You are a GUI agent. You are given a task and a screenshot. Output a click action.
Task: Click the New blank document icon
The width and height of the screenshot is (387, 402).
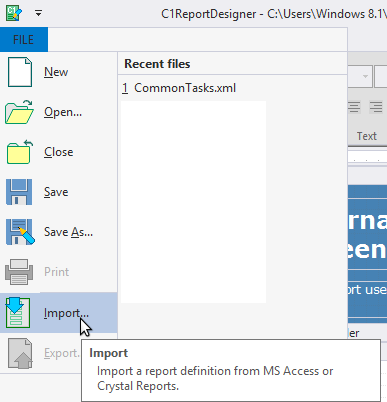coord(20,72)
